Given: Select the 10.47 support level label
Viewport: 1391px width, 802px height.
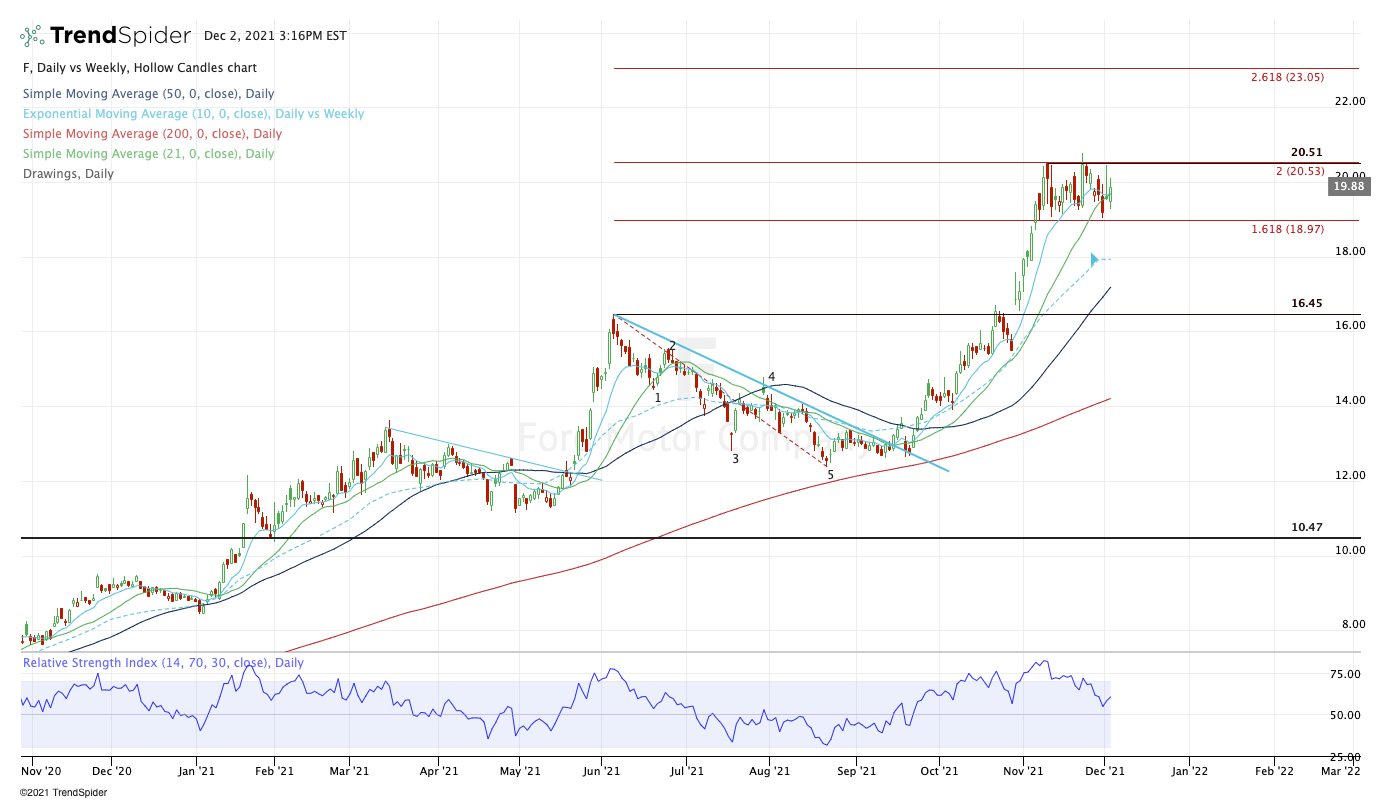Looking at the screenshot, I should tap(1306, 527).
